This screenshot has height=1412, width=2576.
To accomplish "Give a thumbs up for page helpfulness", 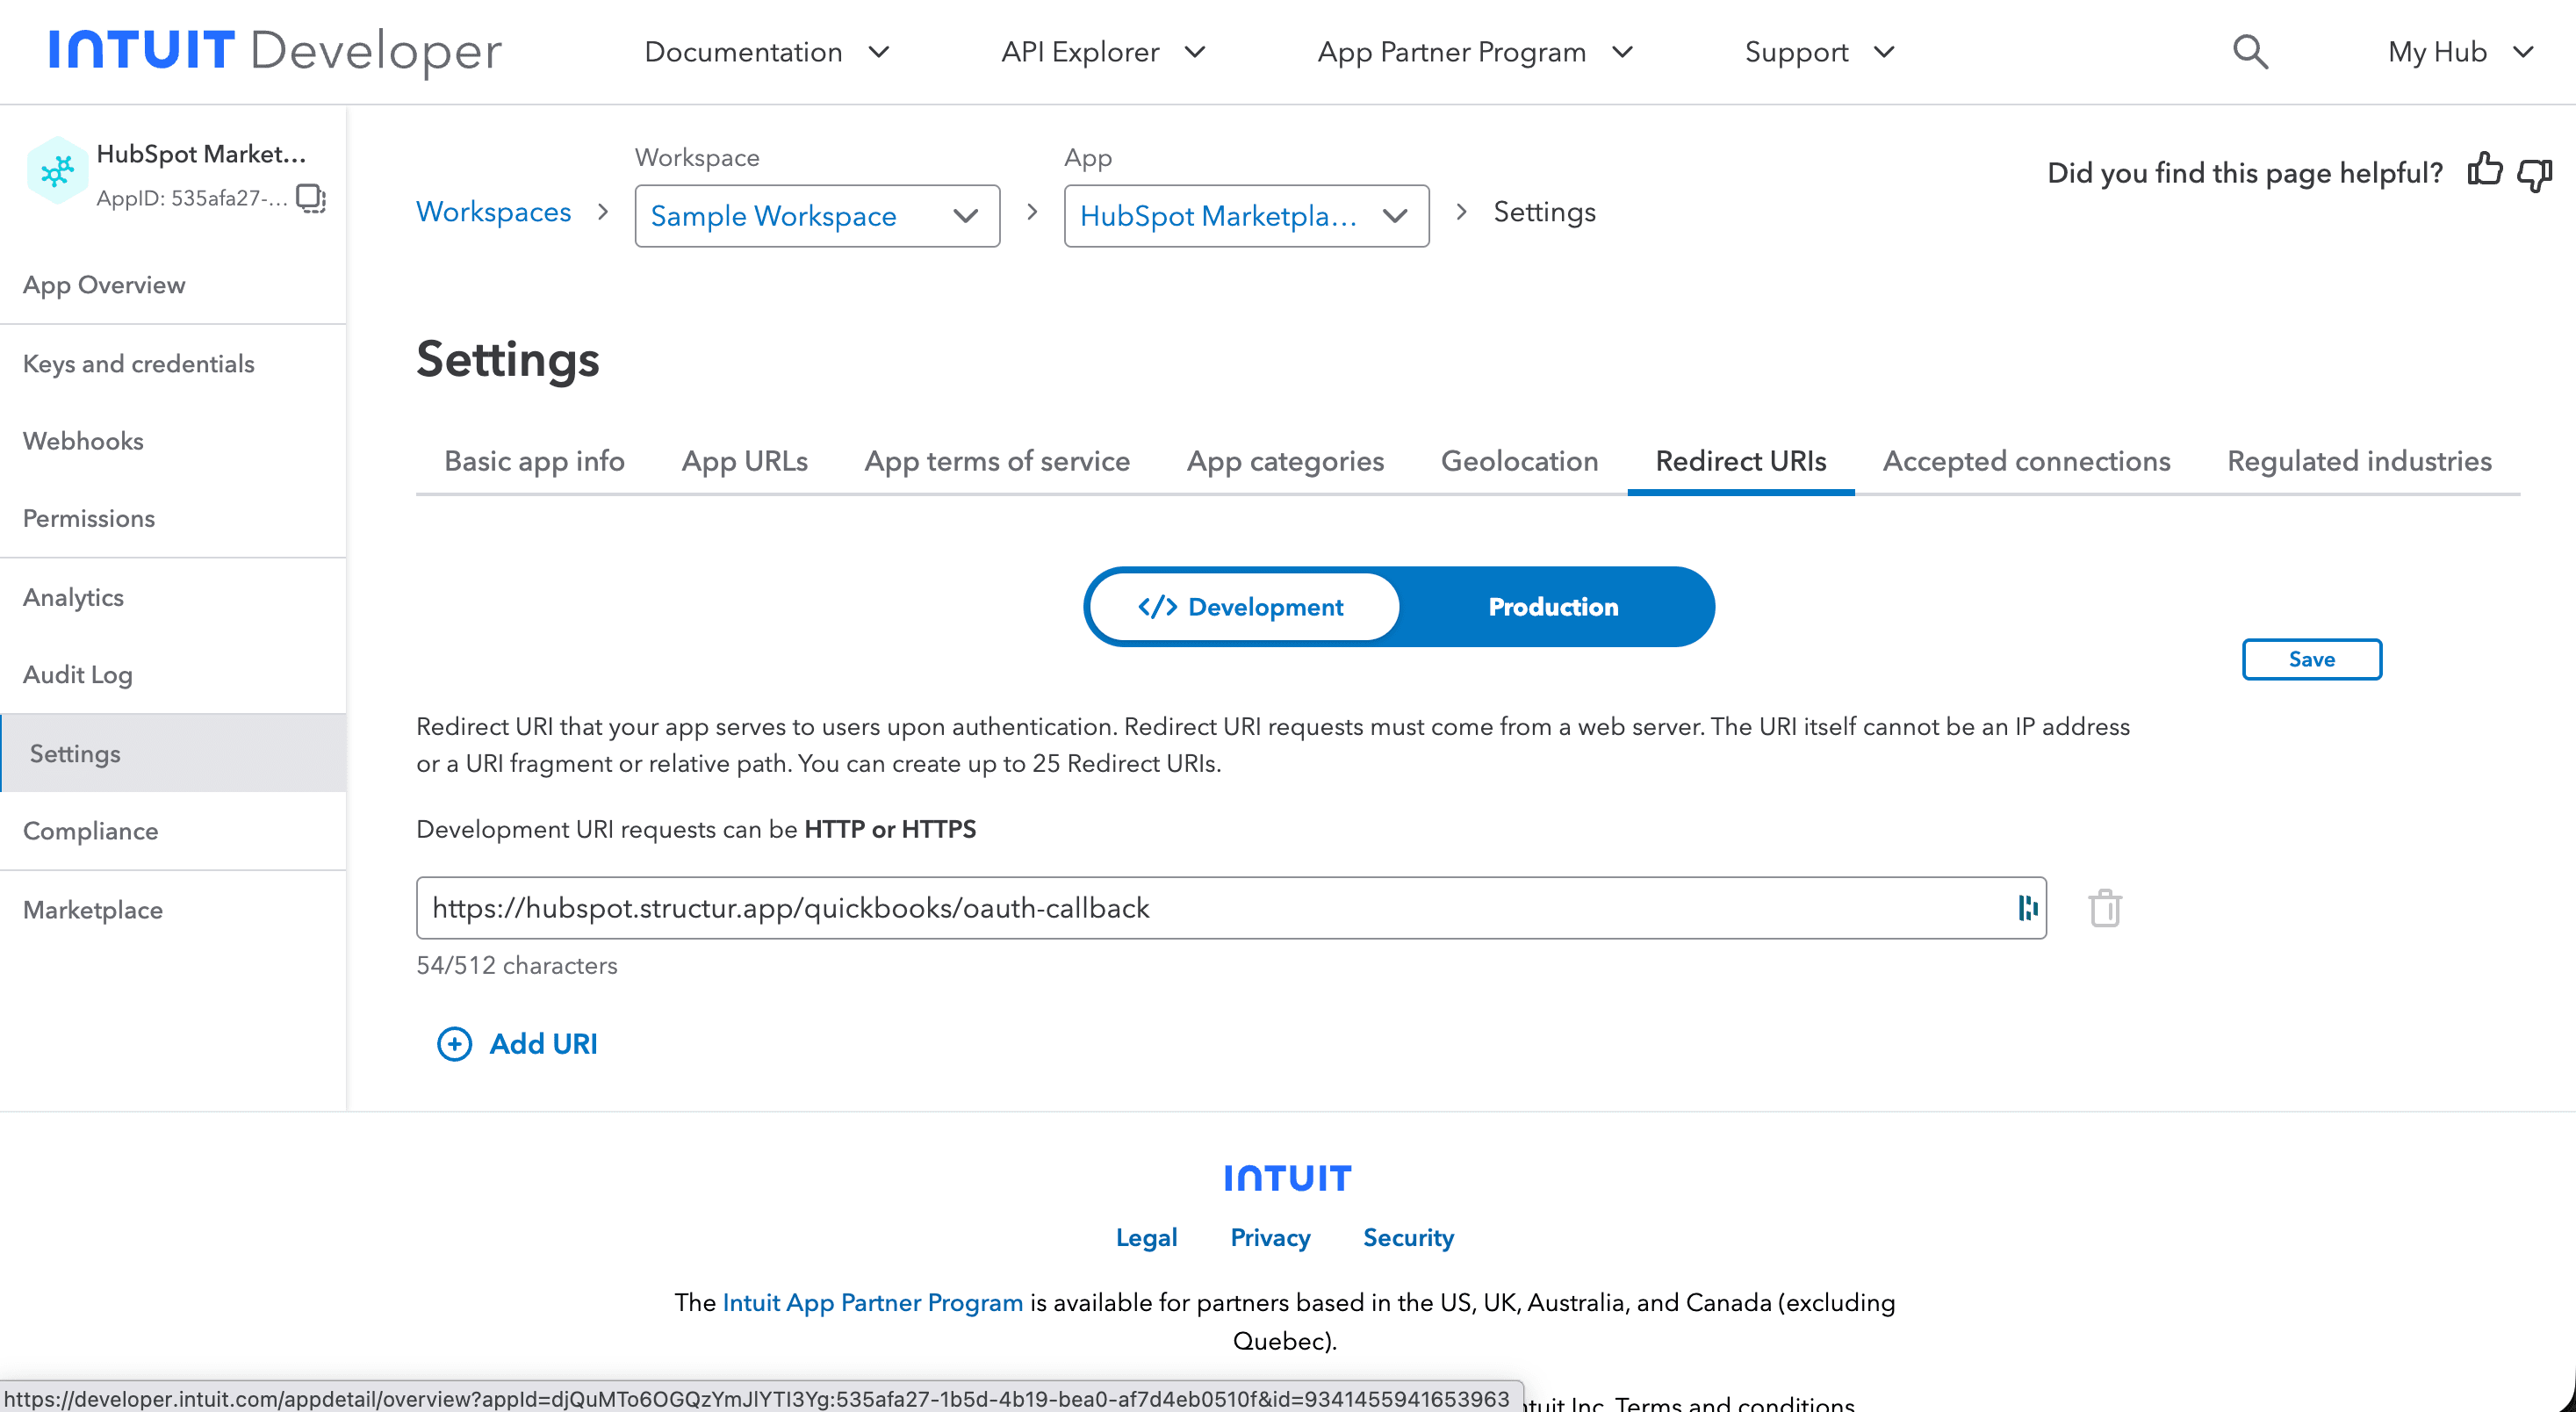I will 2484,172.
